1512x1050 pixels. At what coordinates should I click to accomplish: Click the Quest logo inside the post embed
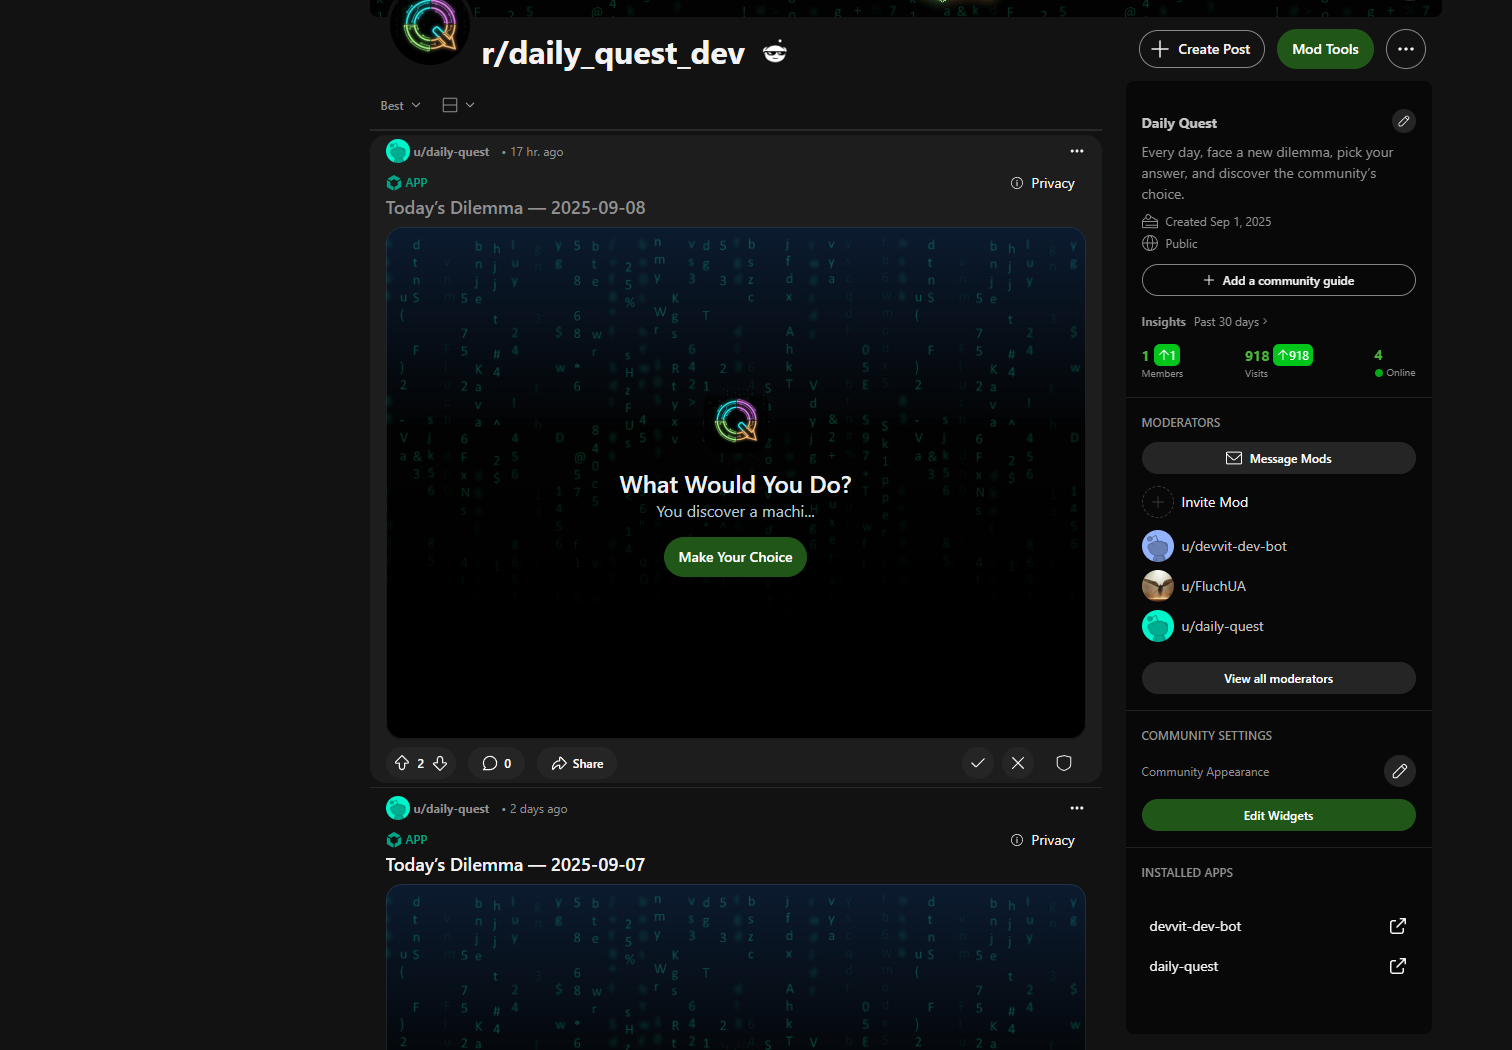click(x=736, y=421)
